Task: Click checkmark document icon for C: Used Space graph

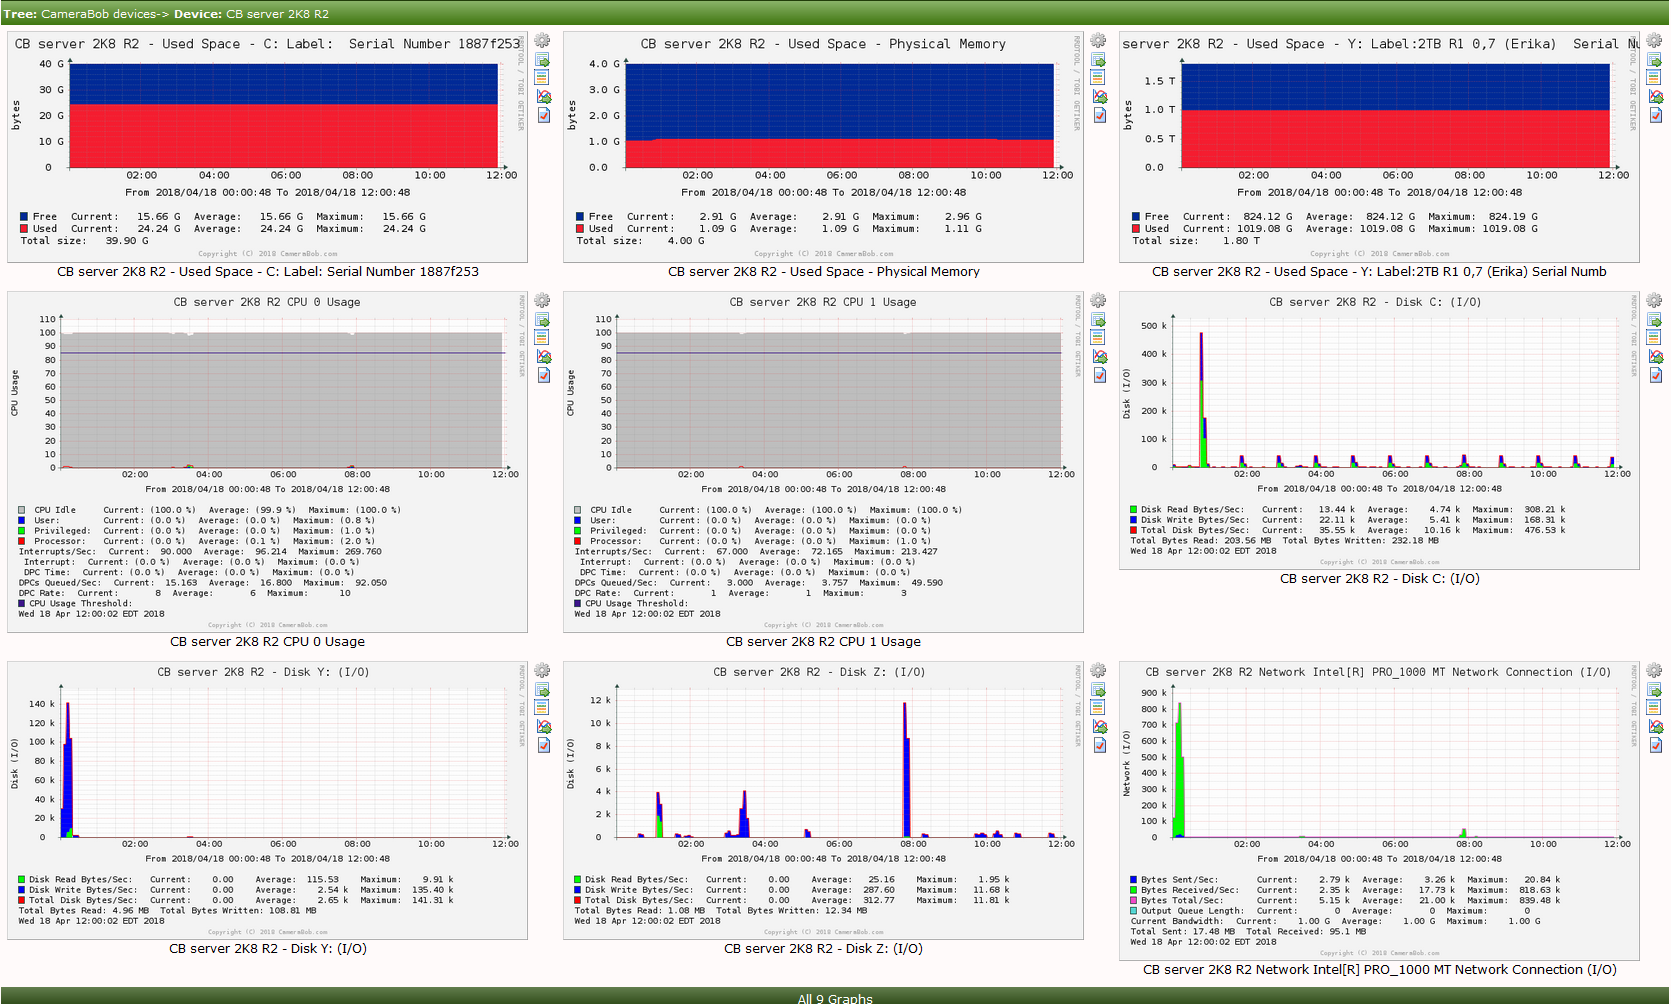Action: (543, 115)
